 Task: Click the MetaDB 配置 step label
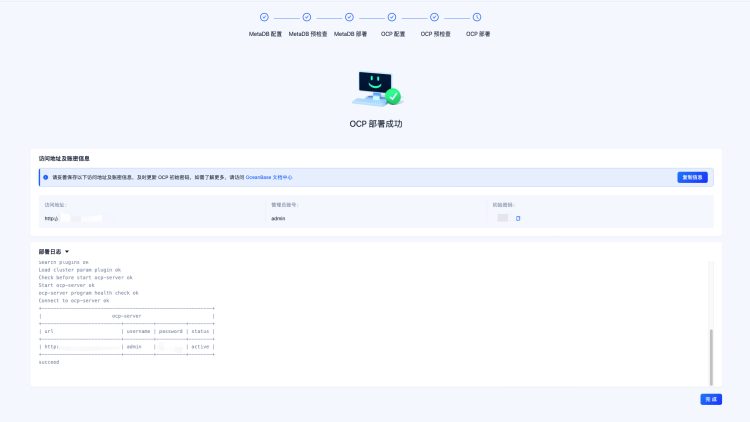pyautogui.click(x=265, y=34)
